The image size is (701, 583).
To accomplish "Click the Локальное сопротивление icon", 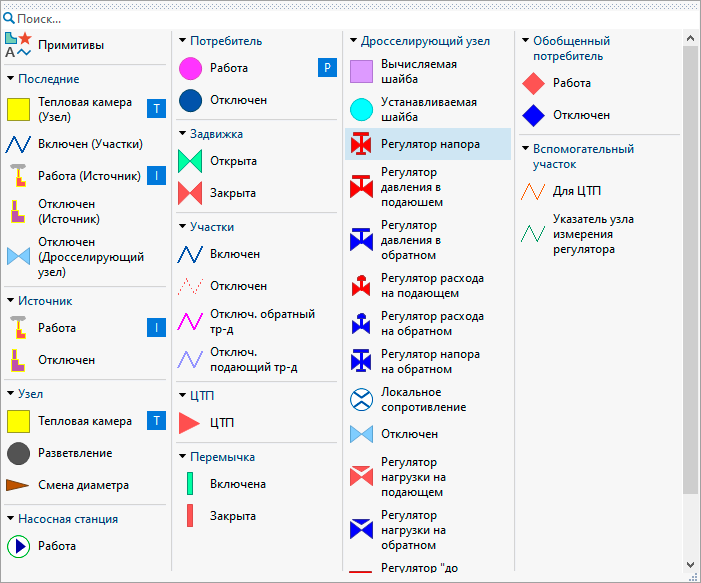I will (361, 400).
